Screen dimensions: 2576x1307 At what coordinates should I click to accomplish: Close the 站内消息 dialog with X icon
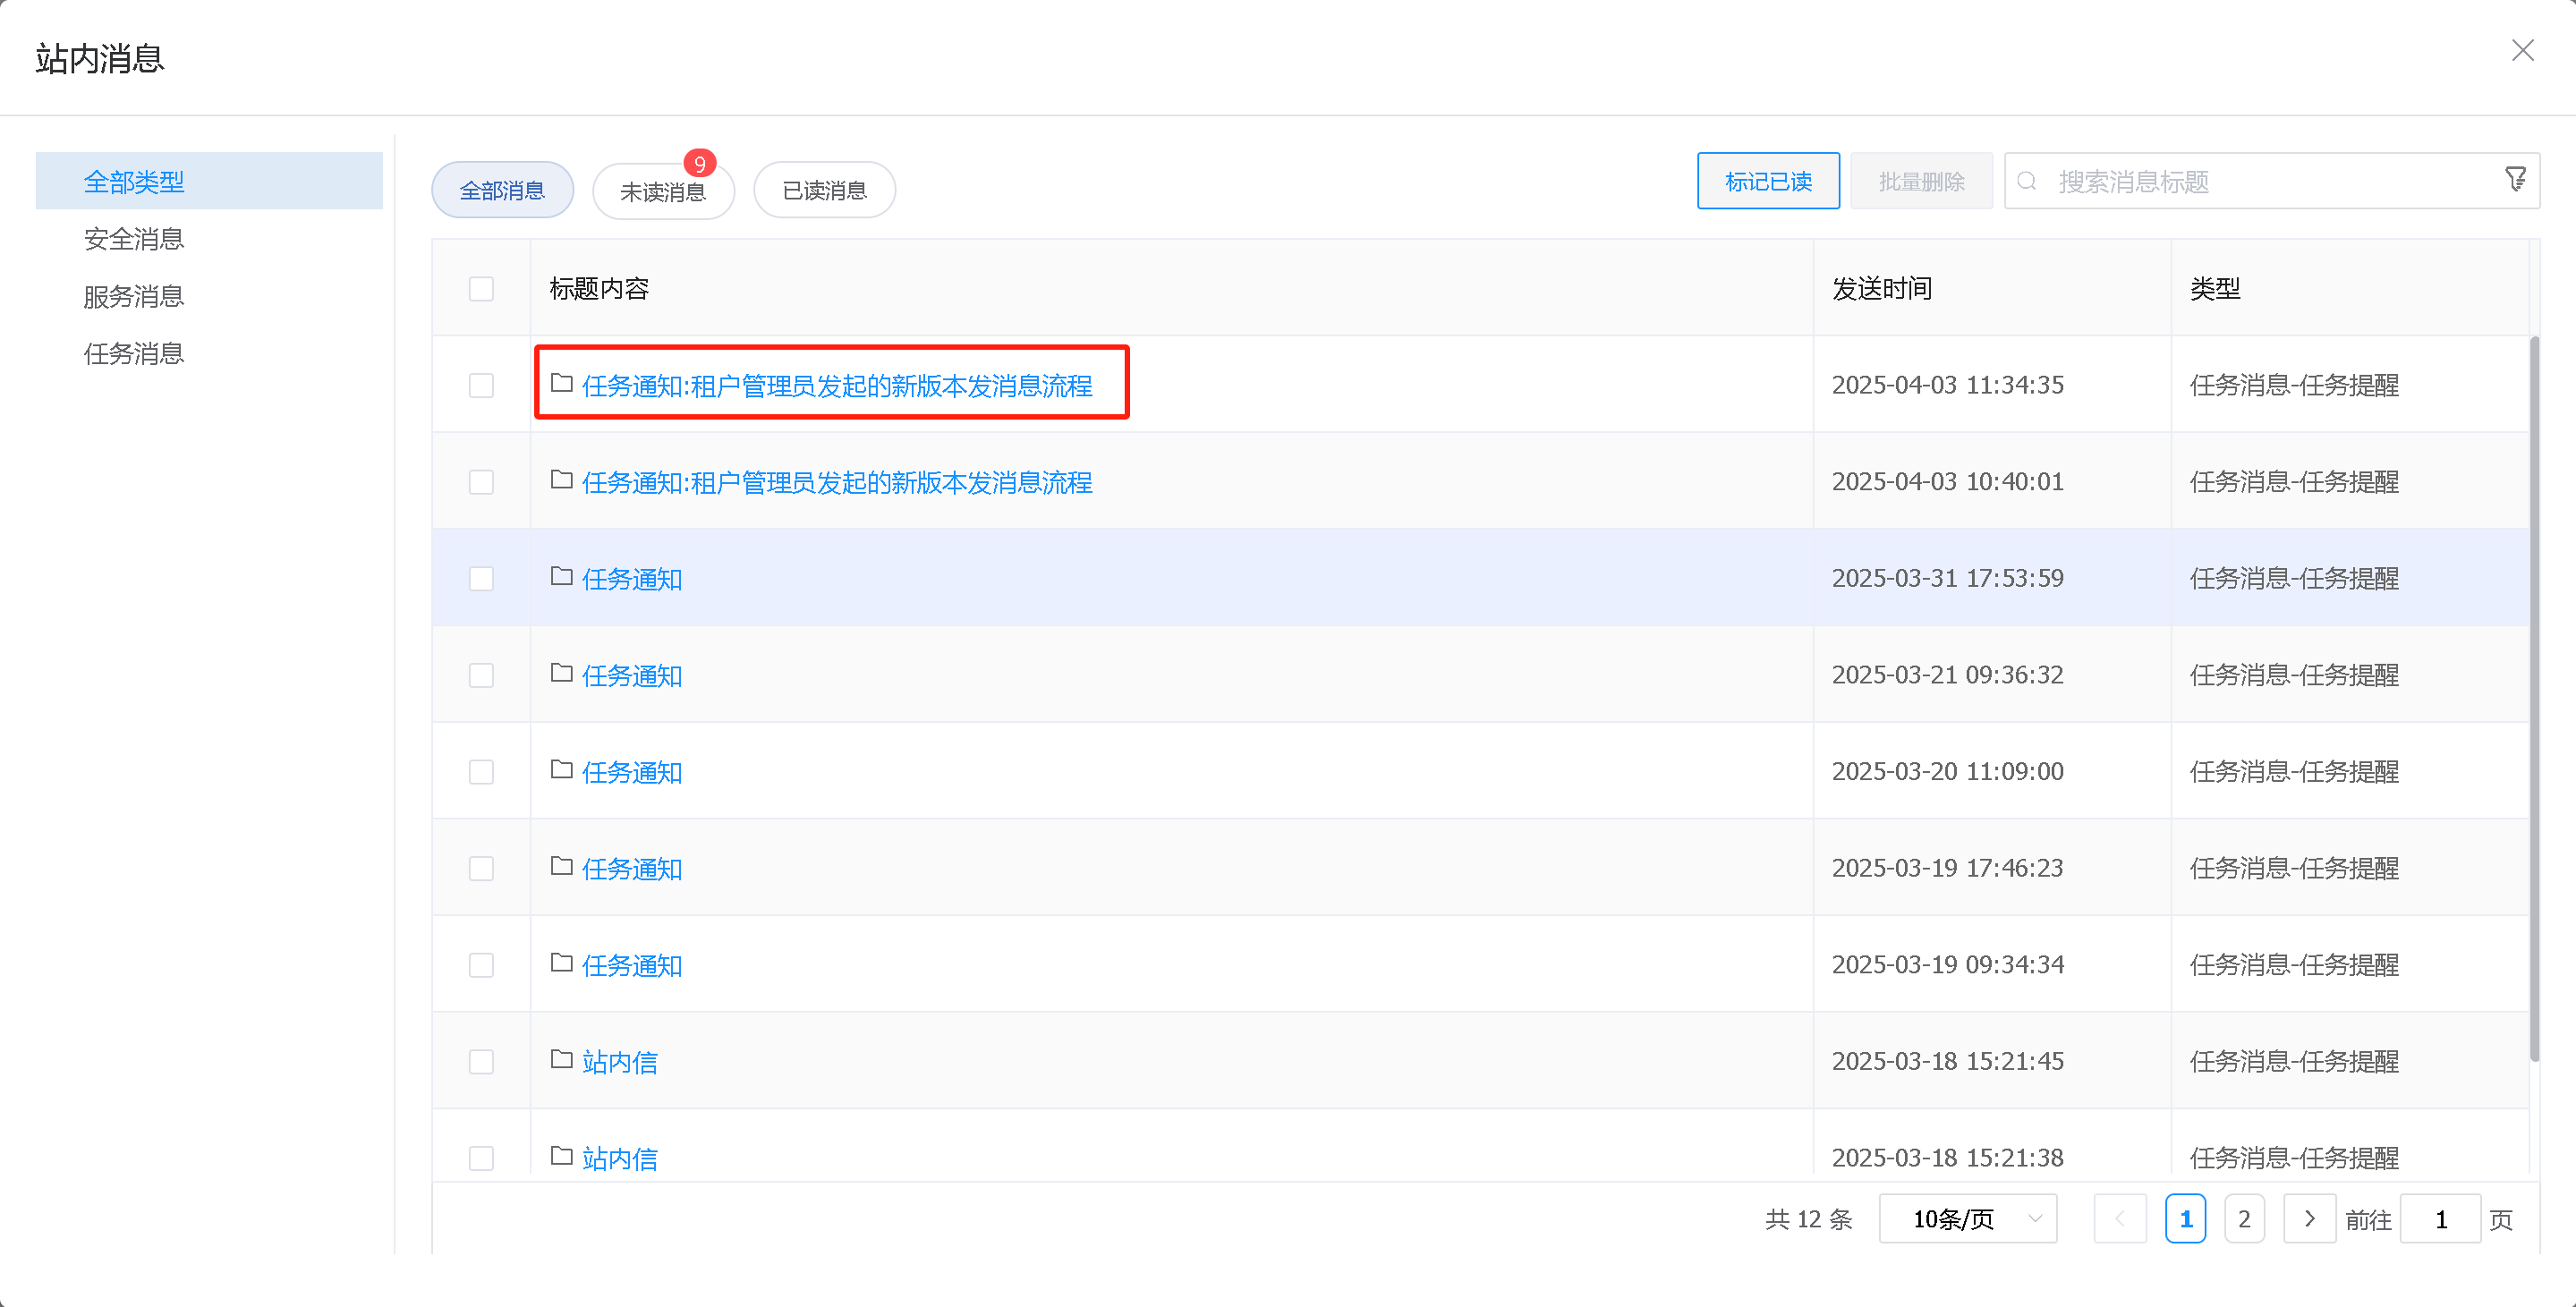2522,50
